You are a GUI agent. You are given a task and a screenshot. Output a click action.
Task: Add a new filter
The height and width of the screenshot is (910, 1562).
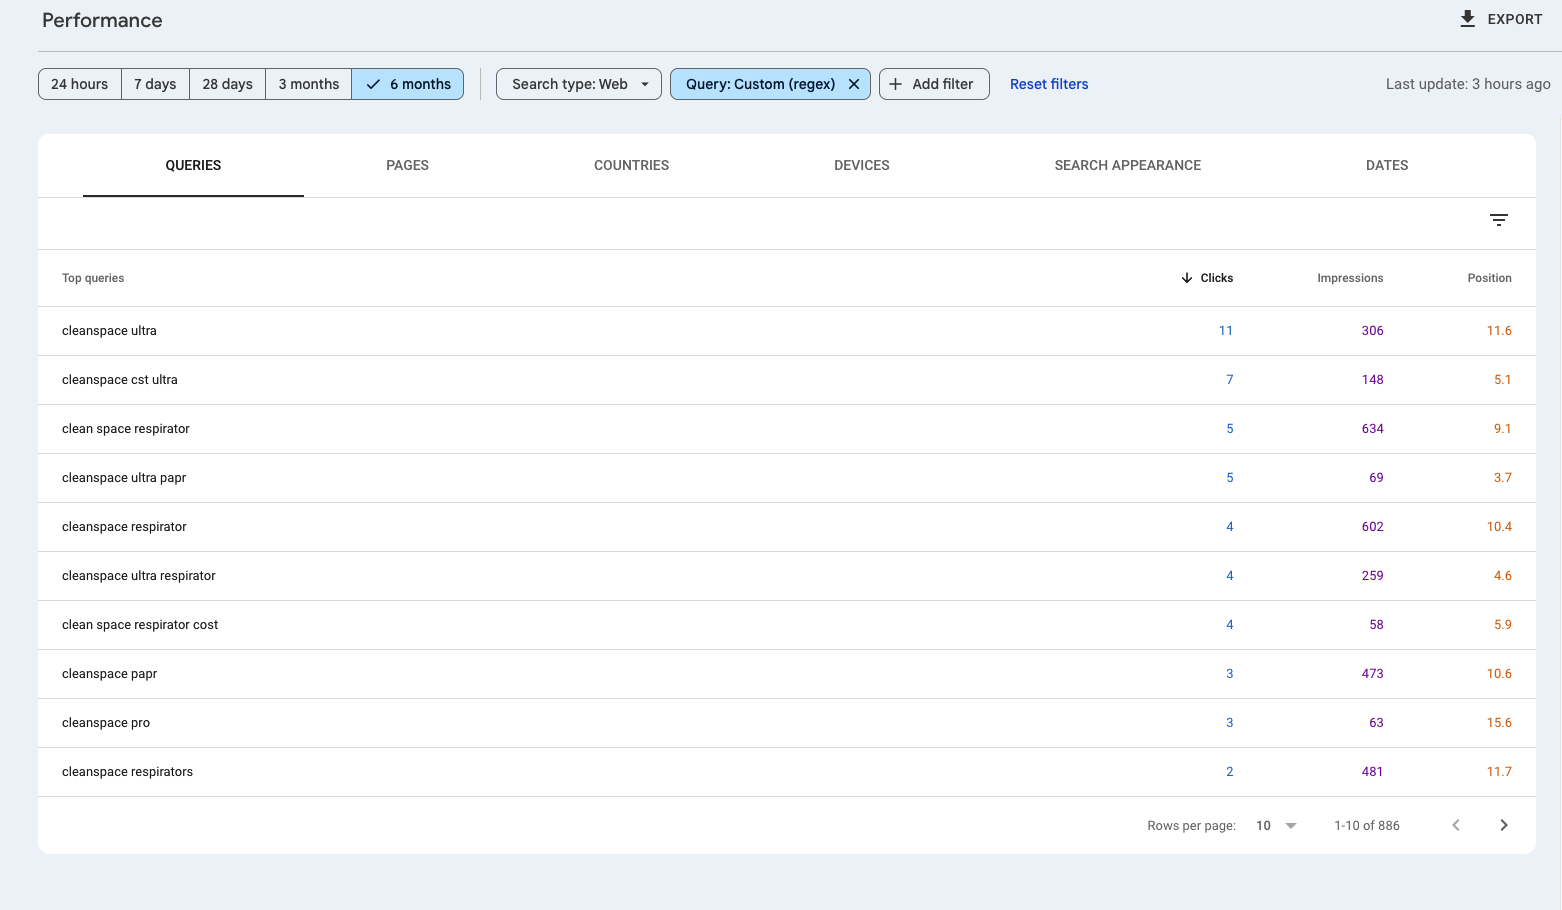point(934,84)
